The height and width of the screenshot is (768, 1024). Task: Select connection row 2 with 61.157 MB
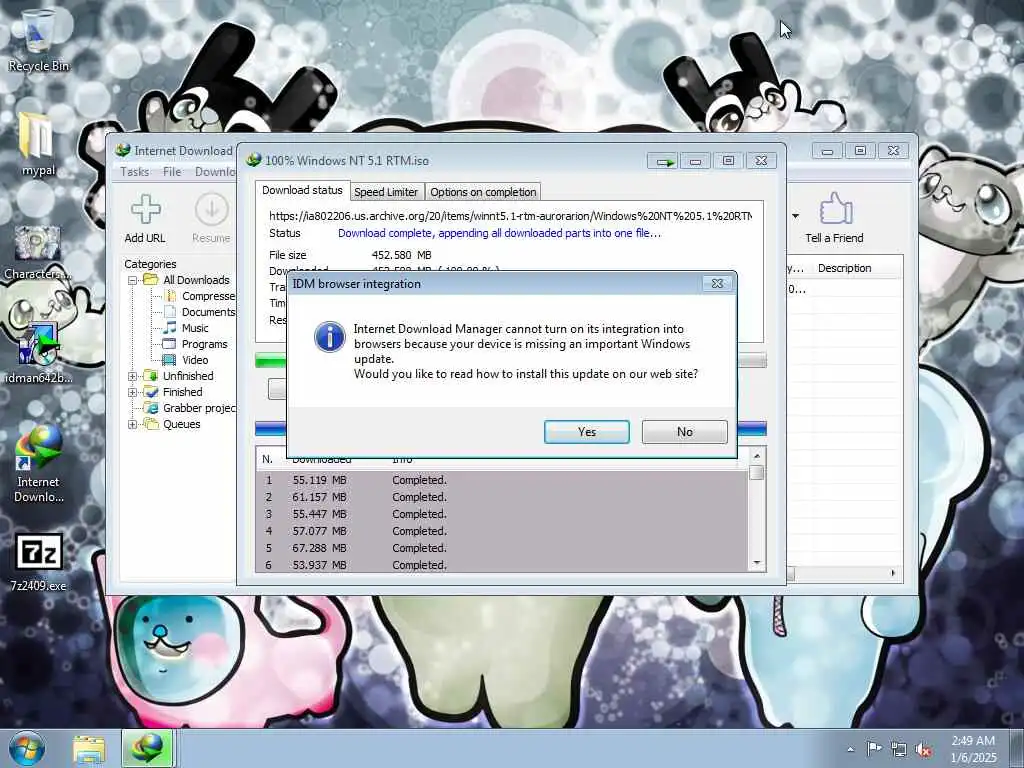coord(502,497)
